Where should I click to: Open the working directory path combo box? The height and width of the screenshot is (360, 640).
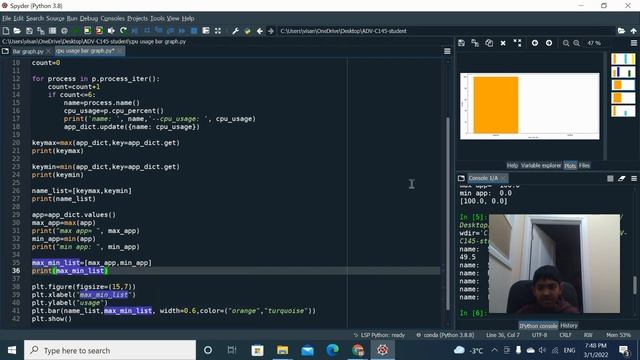[446, 31]
